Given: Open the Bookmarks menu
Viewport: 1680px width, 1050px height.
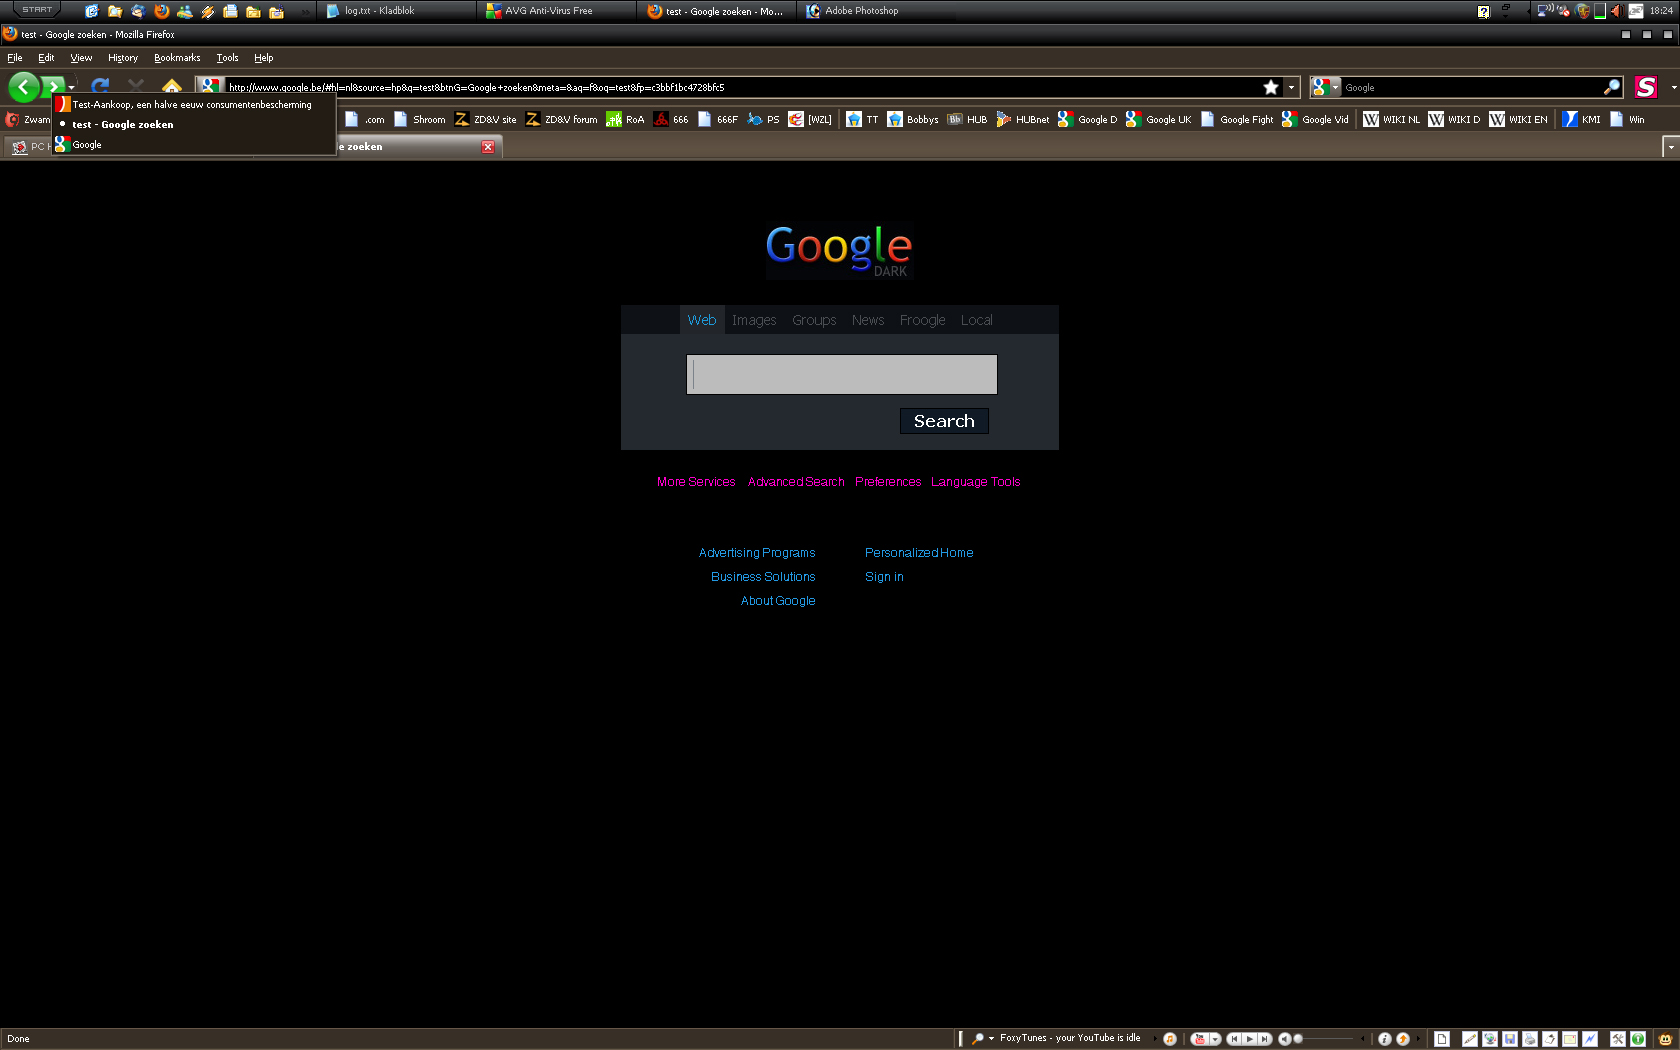Looking at the screenshot, I should click(x=177, y=58).
